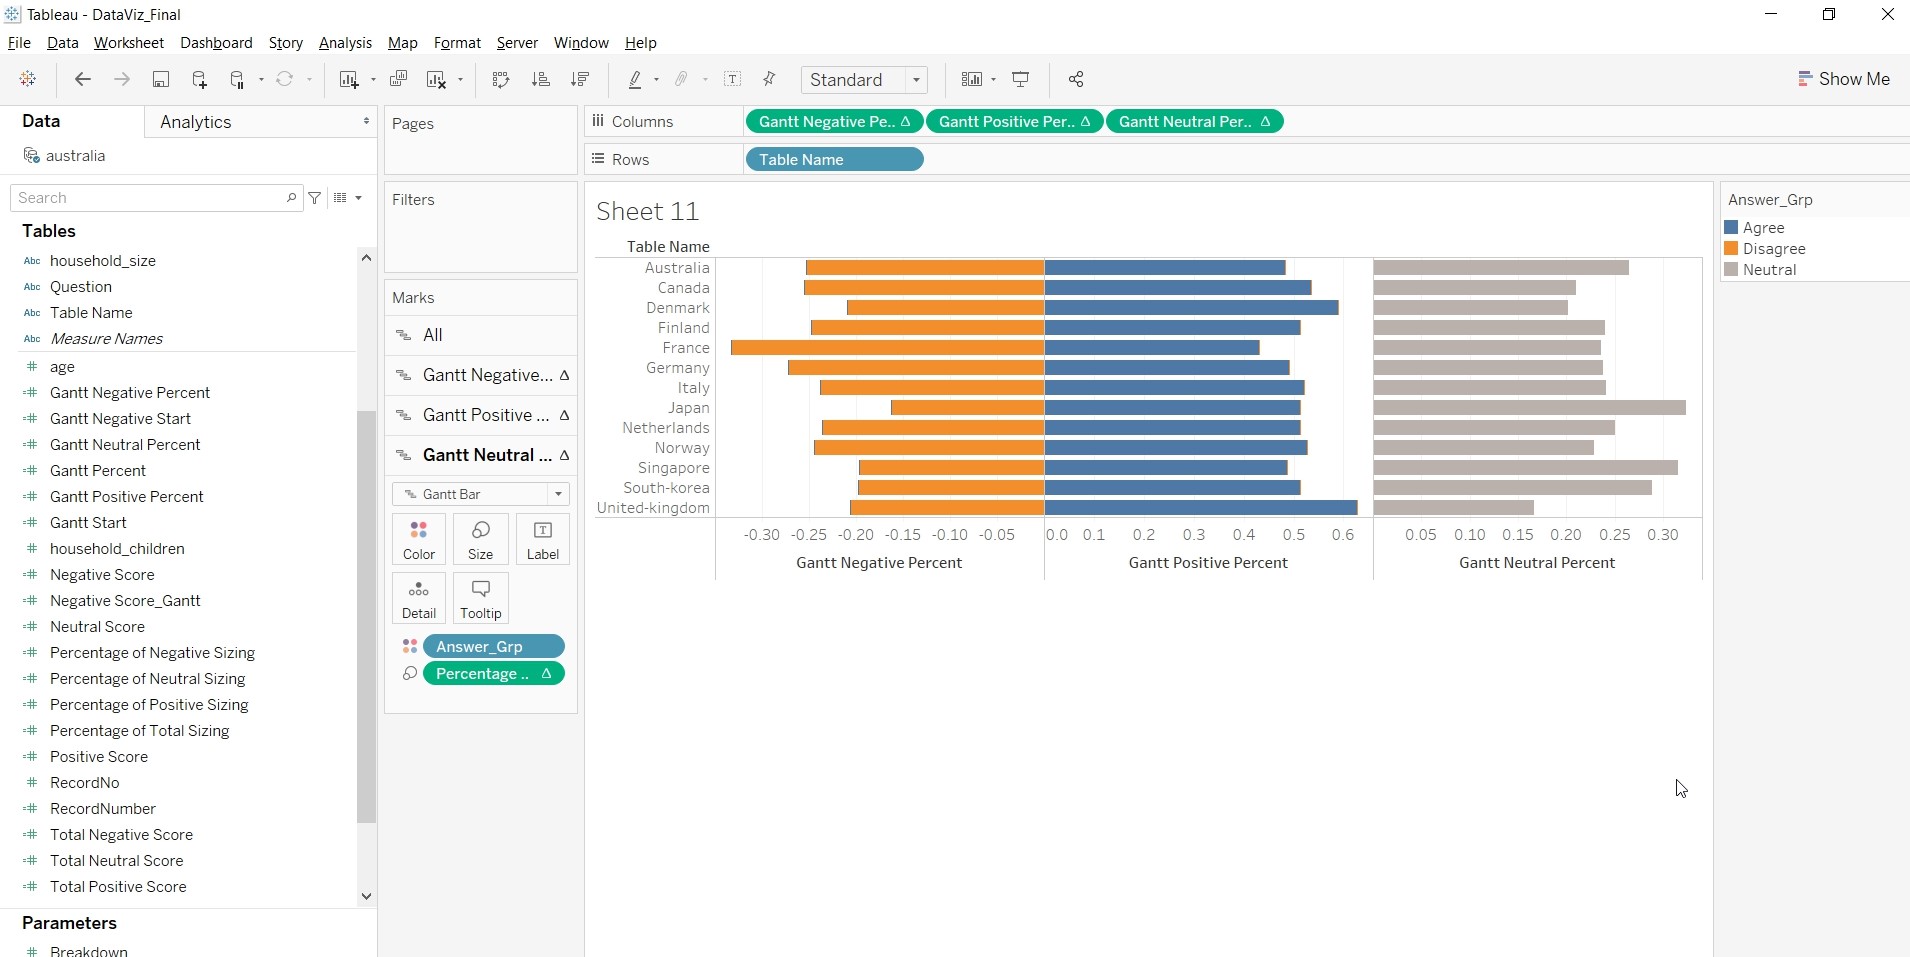The width and height of the screenshot is (1910, 957).
Task: Click the Duplicate worksheet icon
Action: [398, 80]
